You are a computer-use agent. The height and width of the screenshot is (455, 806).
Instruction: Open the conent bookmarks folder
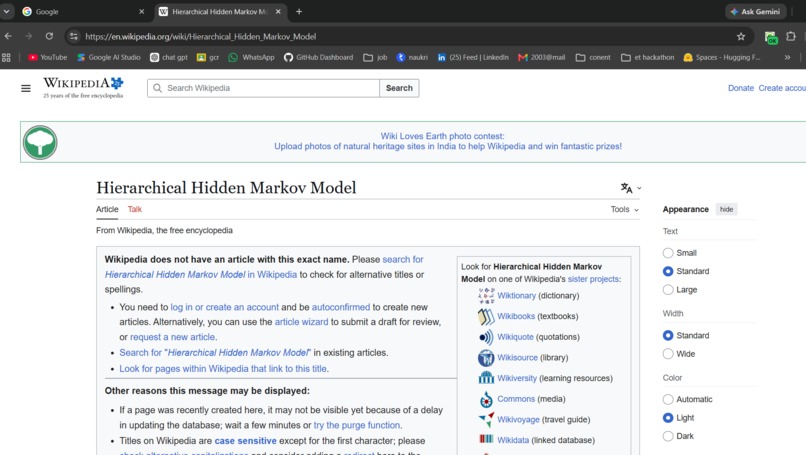tap(593, 58)
